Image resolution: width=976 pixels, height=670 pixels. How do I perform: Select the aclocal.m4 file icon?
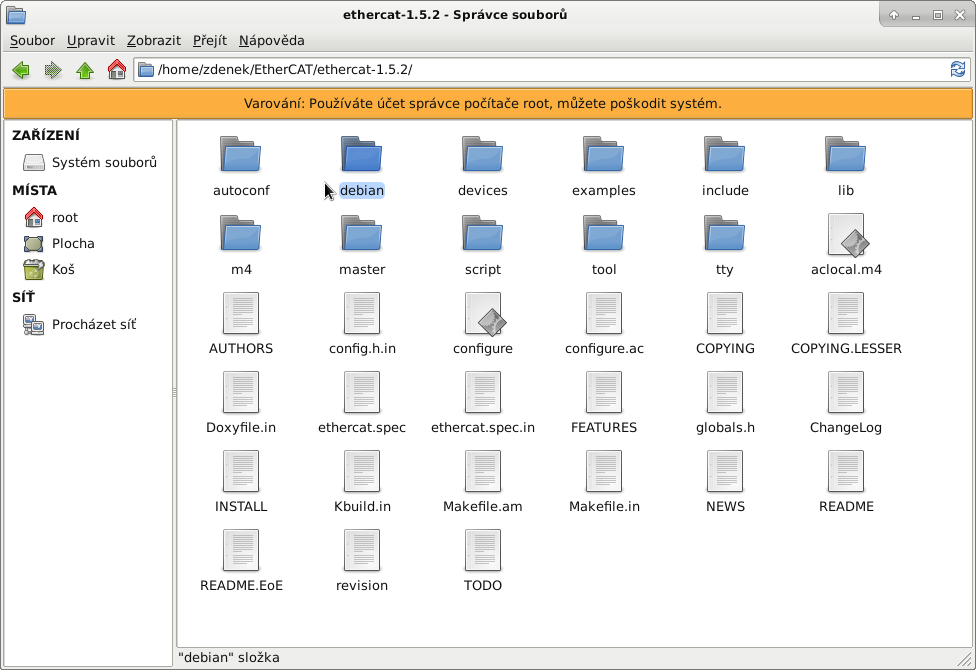tap(846, 235)
